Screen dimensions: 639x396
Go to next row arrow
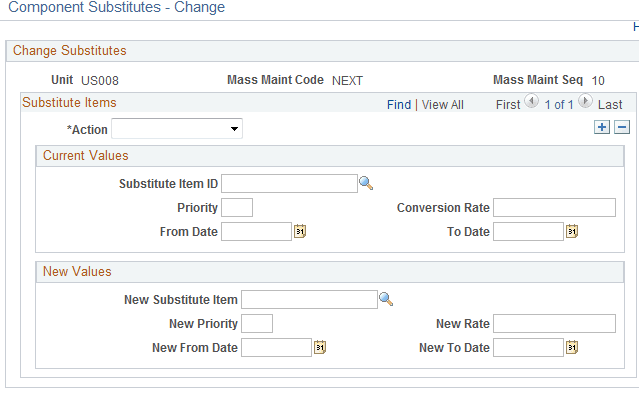[585, 101]
